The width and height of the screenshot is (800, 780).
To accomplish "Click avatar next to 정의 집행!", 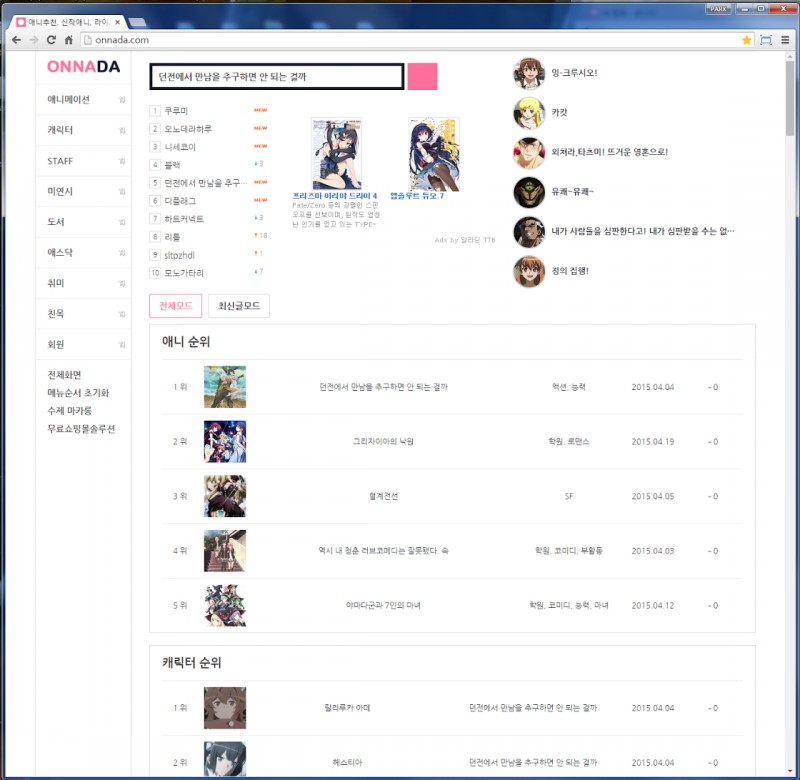I will [x=528, y=271].
